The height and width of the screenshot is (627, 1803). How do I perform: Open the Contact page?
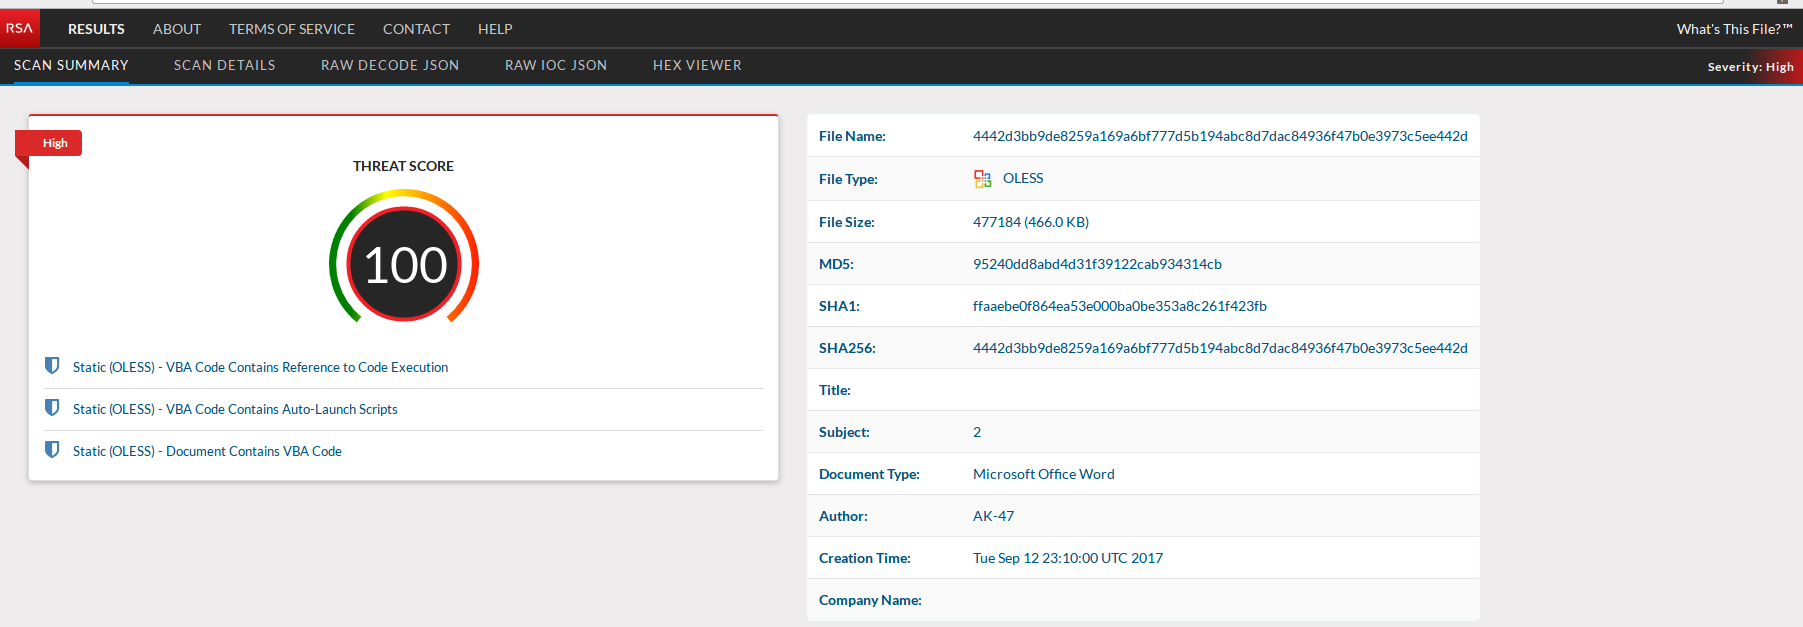[416, 29]
